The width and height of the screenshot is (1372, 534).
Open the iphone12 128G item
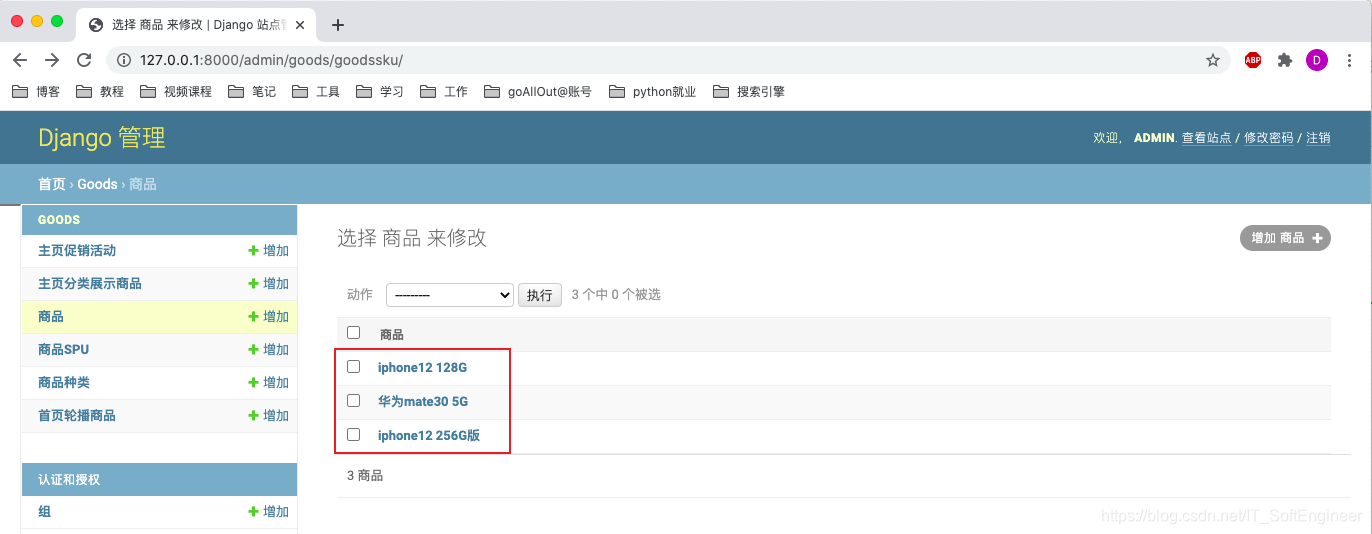pos(422,367)
